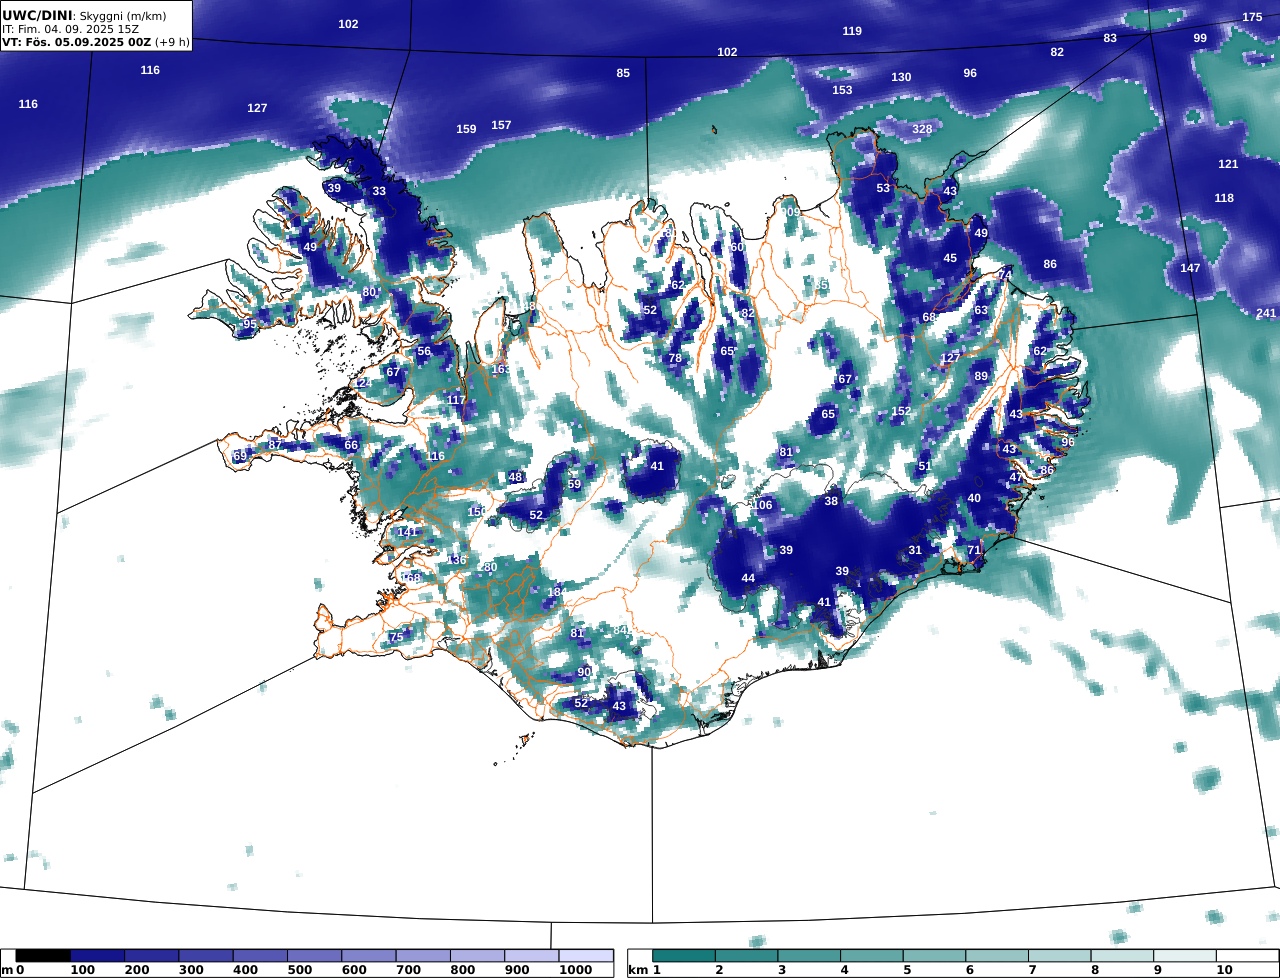Click the visibility value 99 on the map
This screenshot has width=1280, height=978.
pos(1200,37)
